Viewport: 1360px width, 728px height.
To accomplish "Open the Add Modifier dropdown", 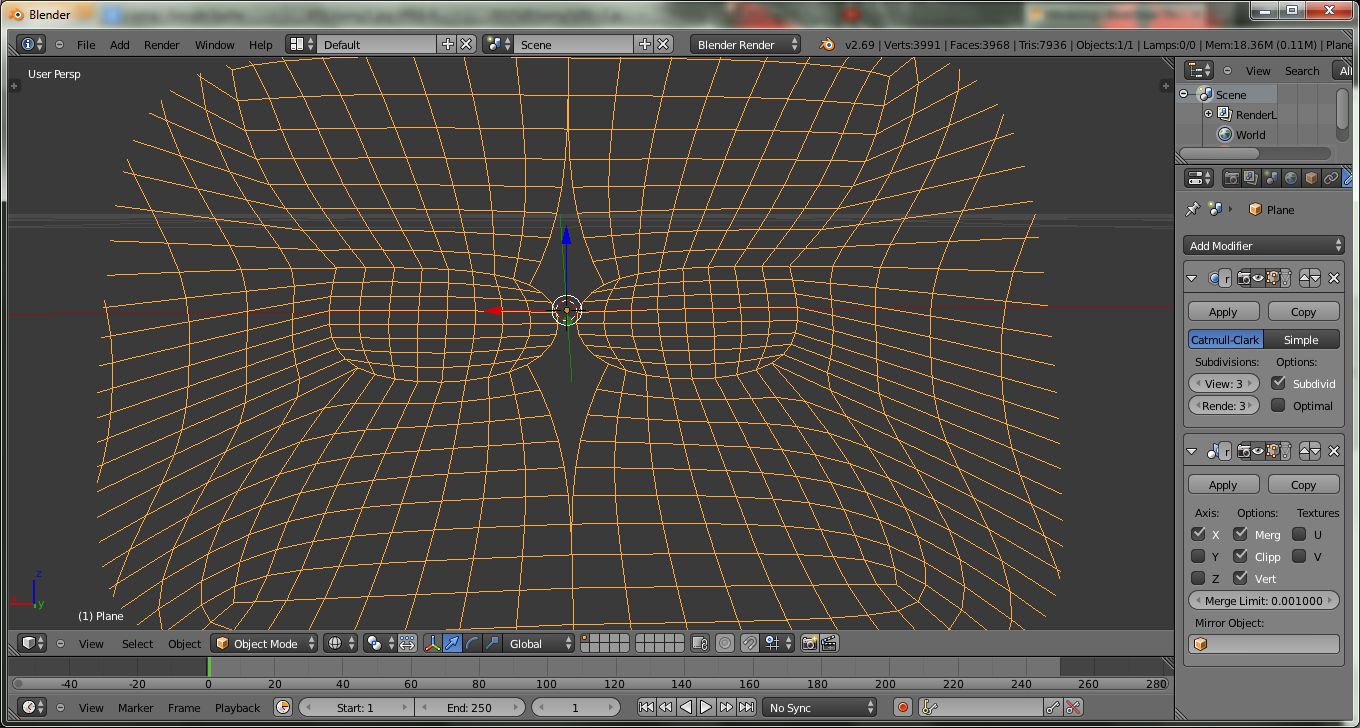I will [1264, 246].
